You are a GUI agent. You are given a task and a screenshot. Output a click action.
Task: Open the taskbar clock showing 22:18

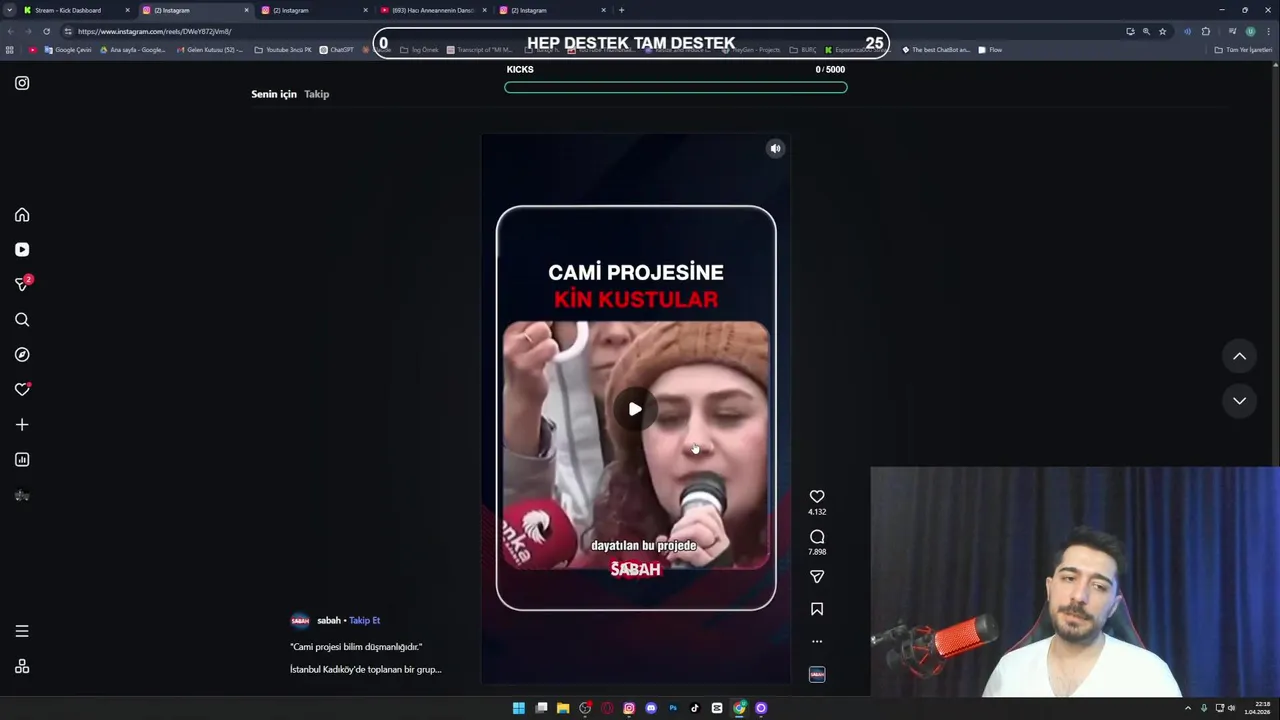[x=1257, y=708]
